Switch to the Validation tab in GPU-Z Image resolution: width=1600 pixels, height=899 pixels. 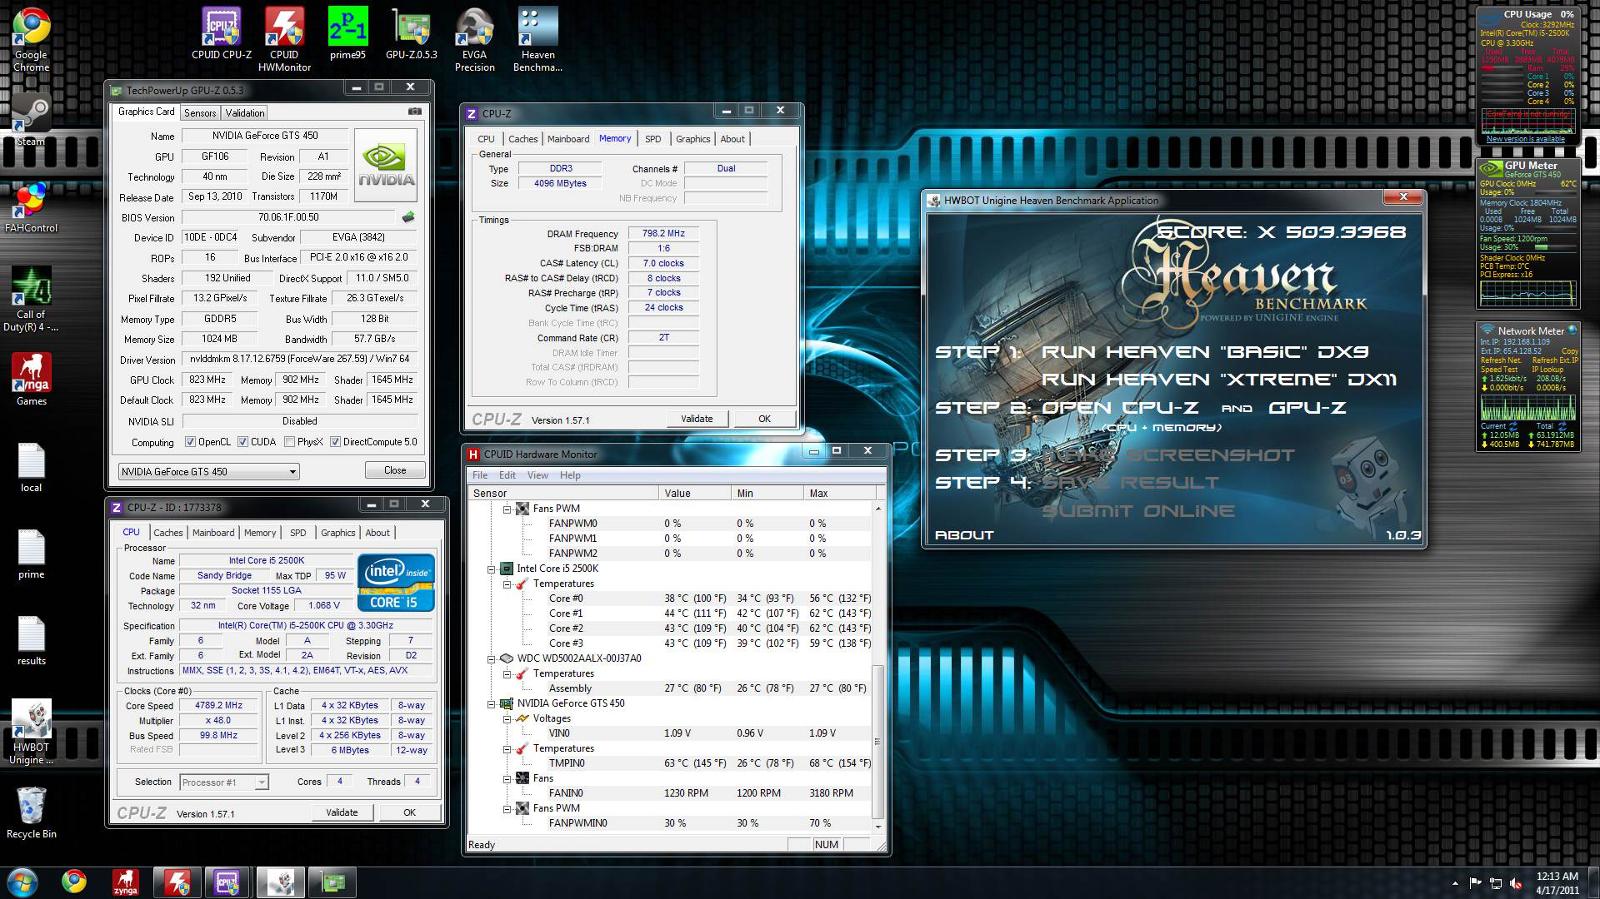[245, 113]
